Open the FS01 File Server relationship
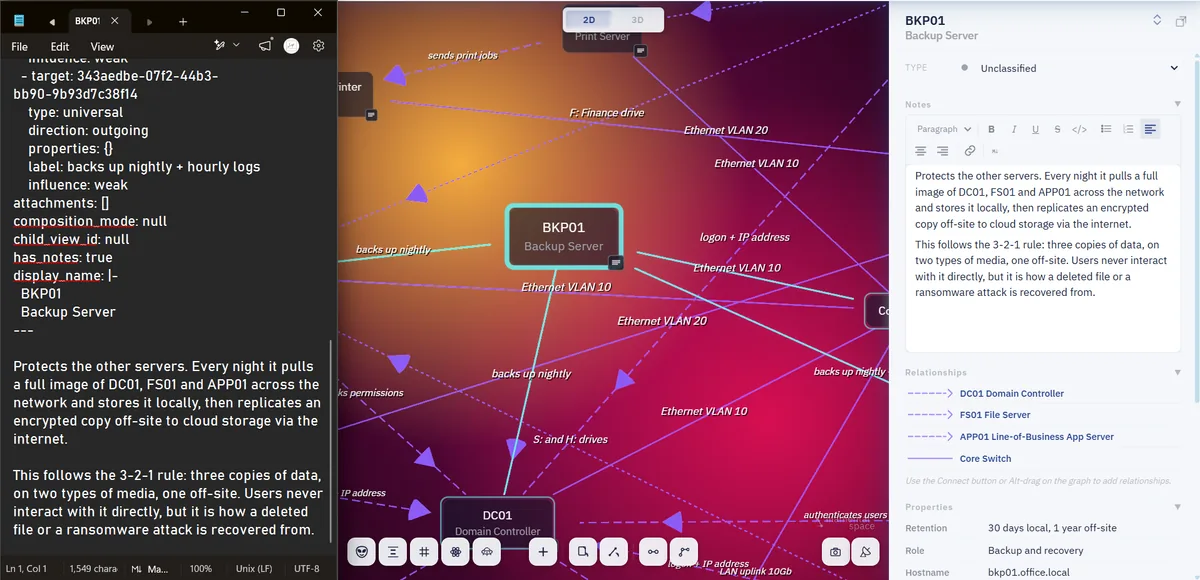This screenshot has width=1200, height=580. pyautogui.click(x=995, y=415)
